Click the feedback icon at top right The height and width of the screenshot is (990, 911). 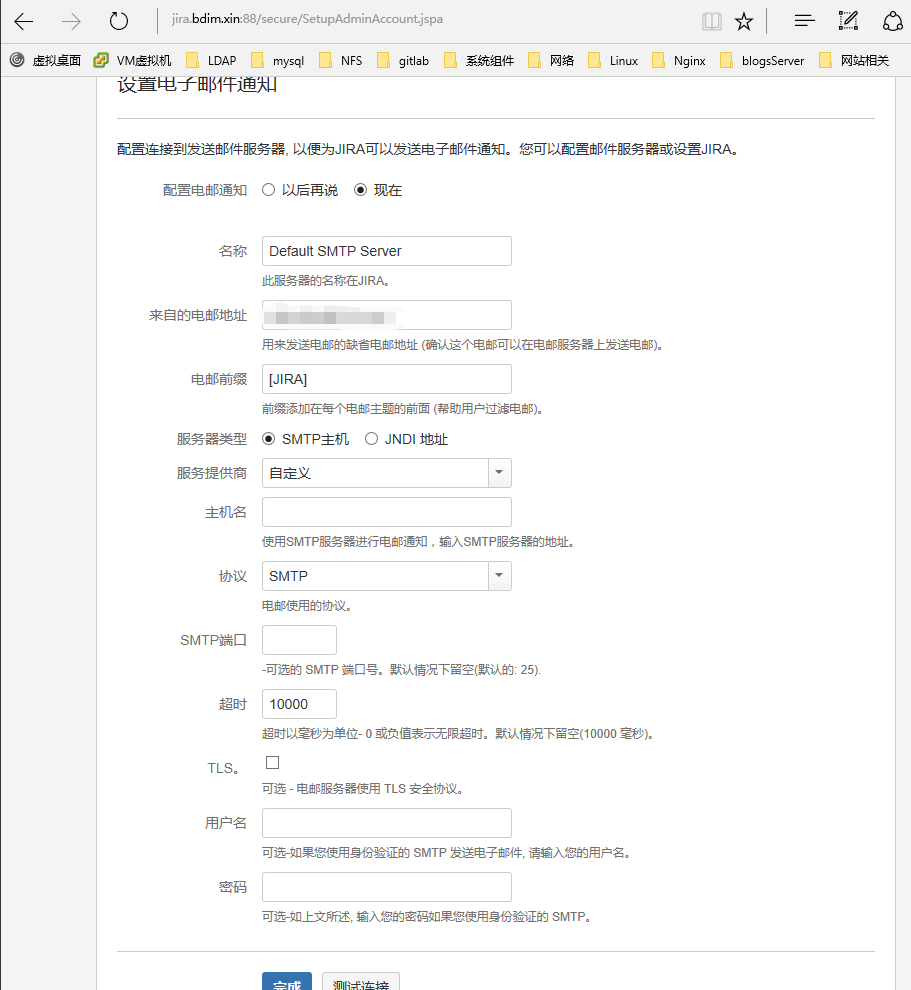pos(893,21)
